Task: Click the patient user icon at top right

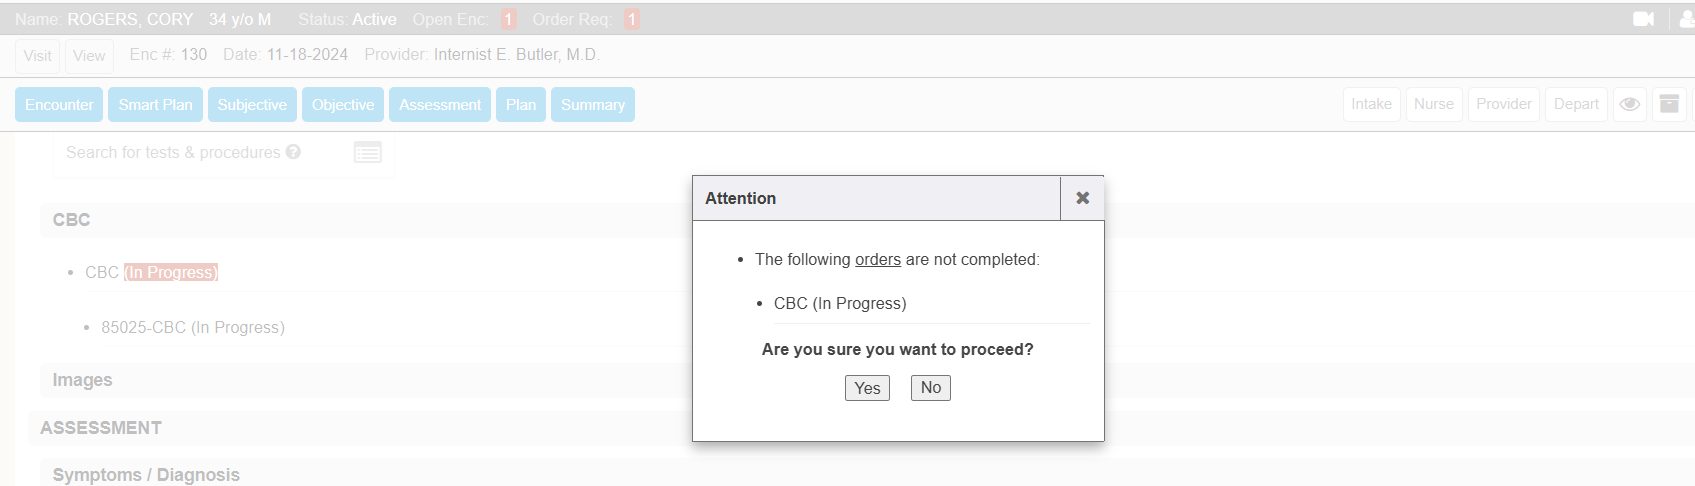Action: tap(1686, 19)
